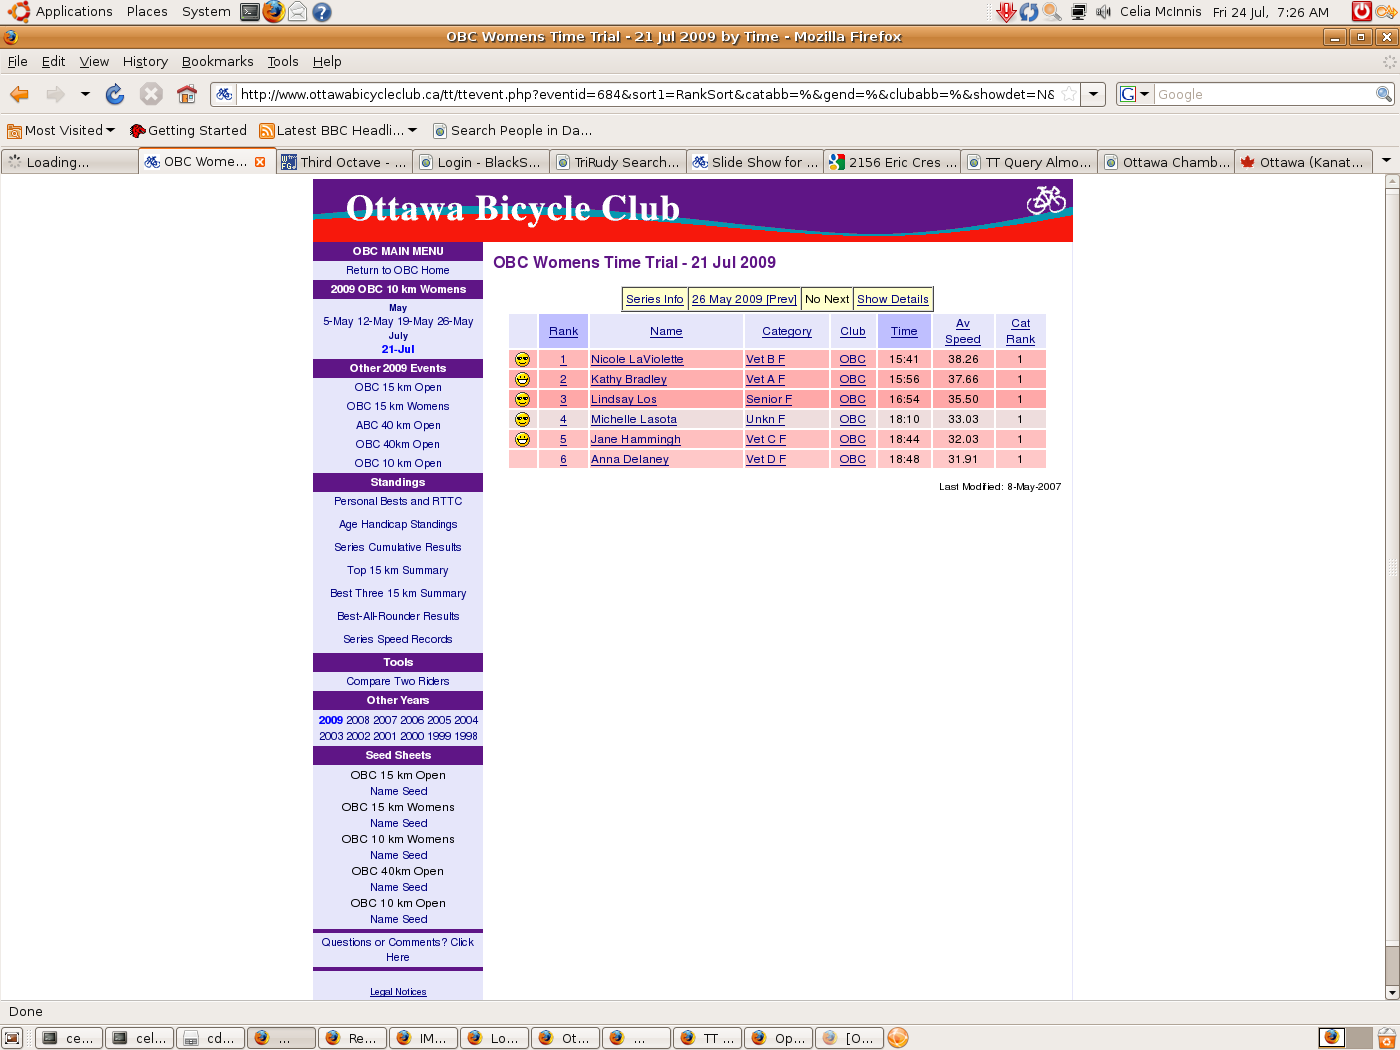The image size is (1400, 1050).
Task: Open the list all tabs dropdown arrow
Action: 1386,161
